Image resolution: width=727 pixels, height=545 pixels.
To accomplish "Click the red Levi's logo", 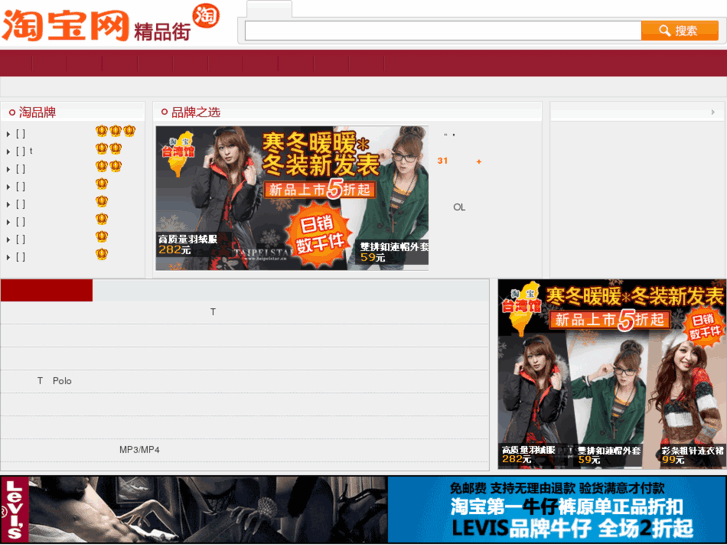I will tap(15, 510).
